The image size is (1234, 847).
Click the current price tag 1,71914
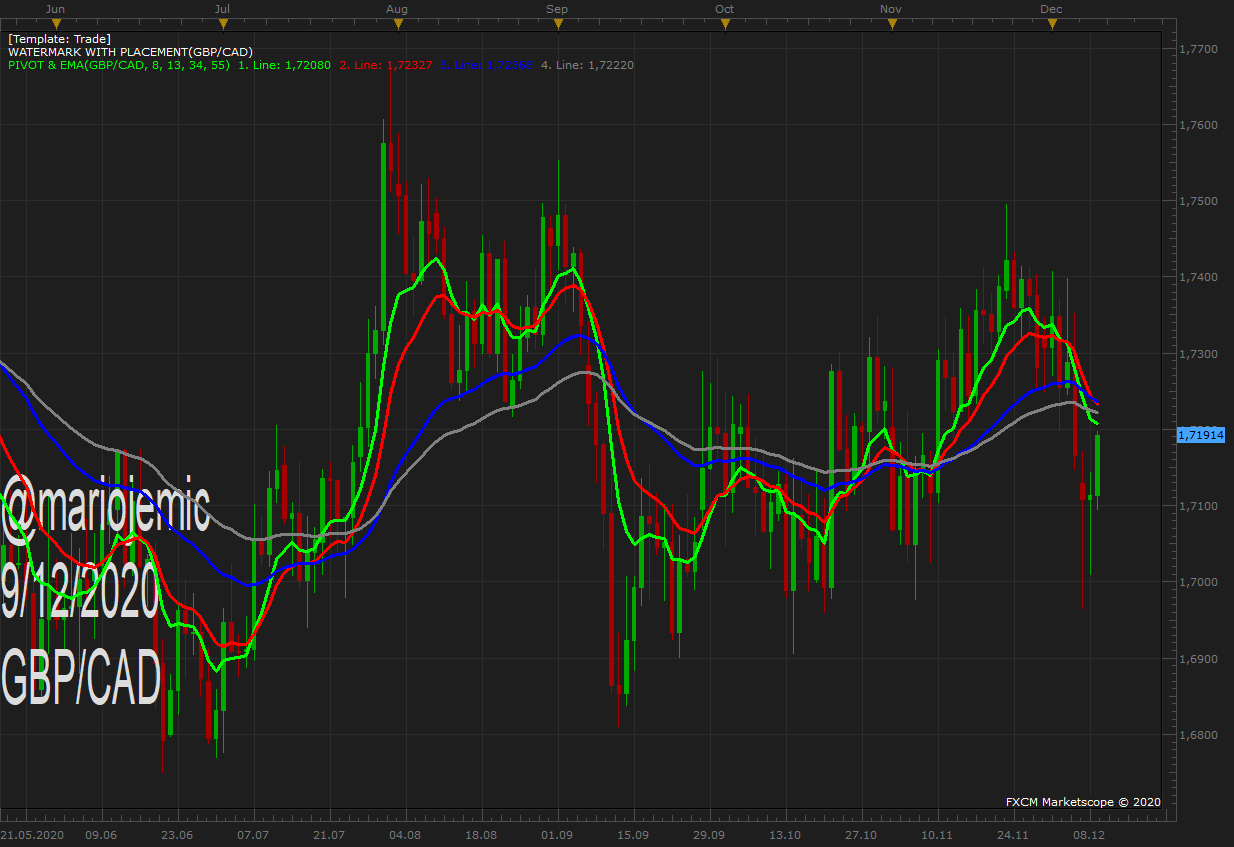pos(1201,435)
